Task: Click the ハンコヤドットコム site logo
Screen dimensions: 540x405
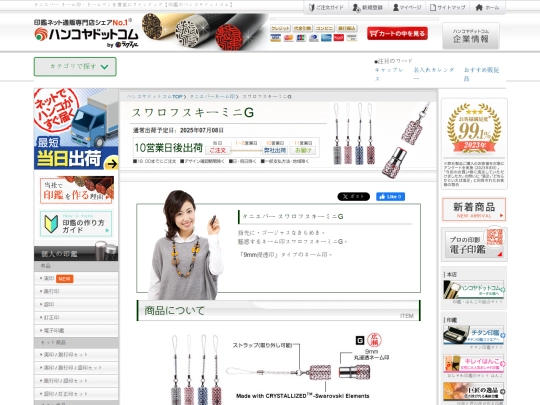Action: pos(86,33)
